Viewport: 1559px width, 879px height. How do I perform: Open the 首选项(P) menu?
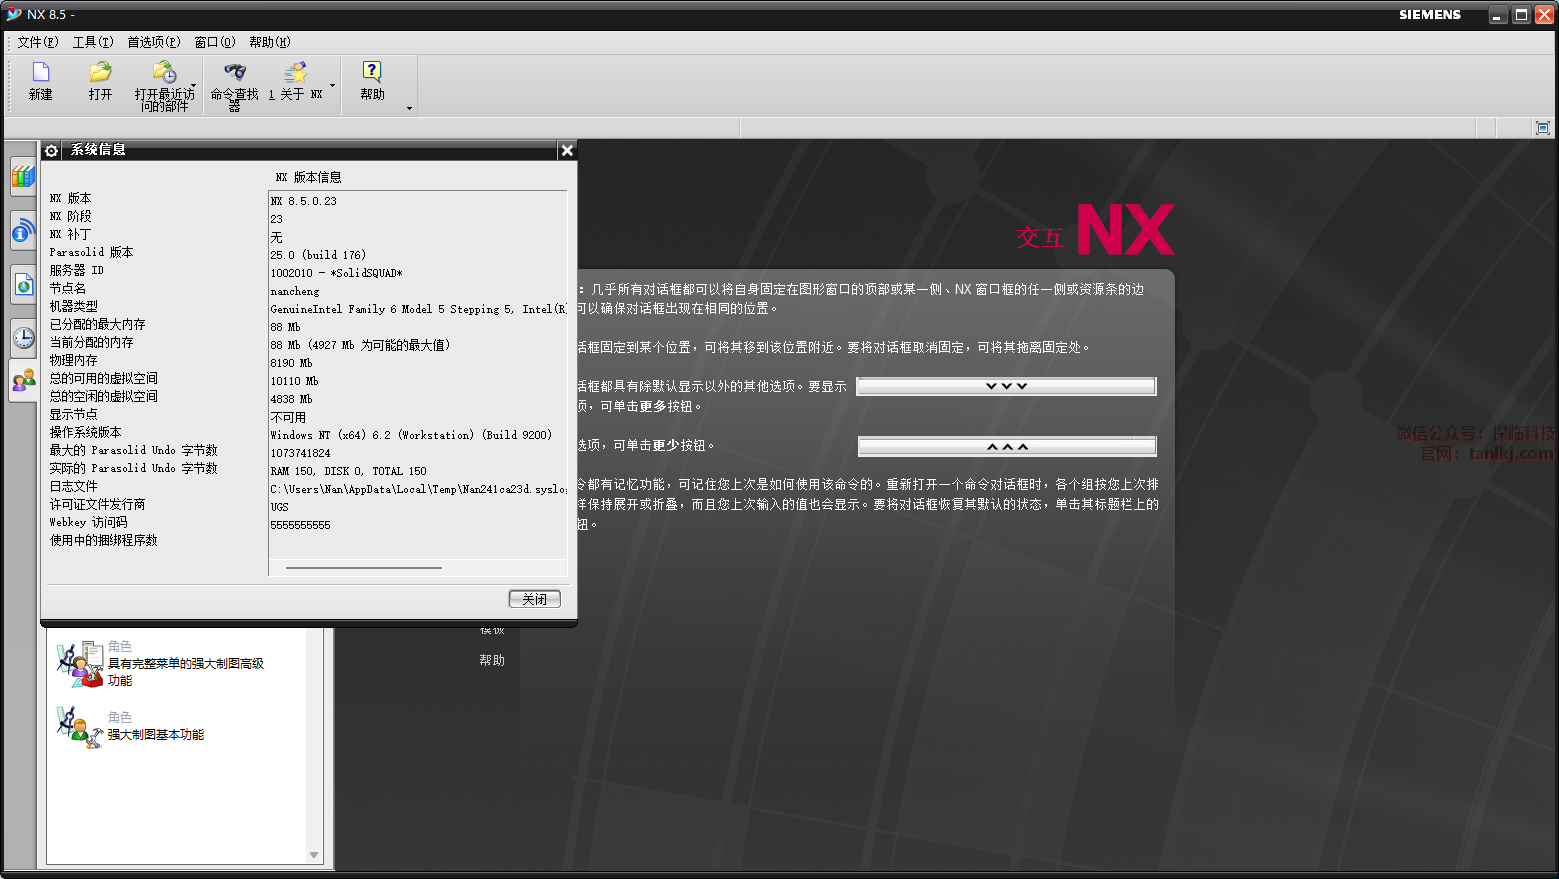click(153, 42)
